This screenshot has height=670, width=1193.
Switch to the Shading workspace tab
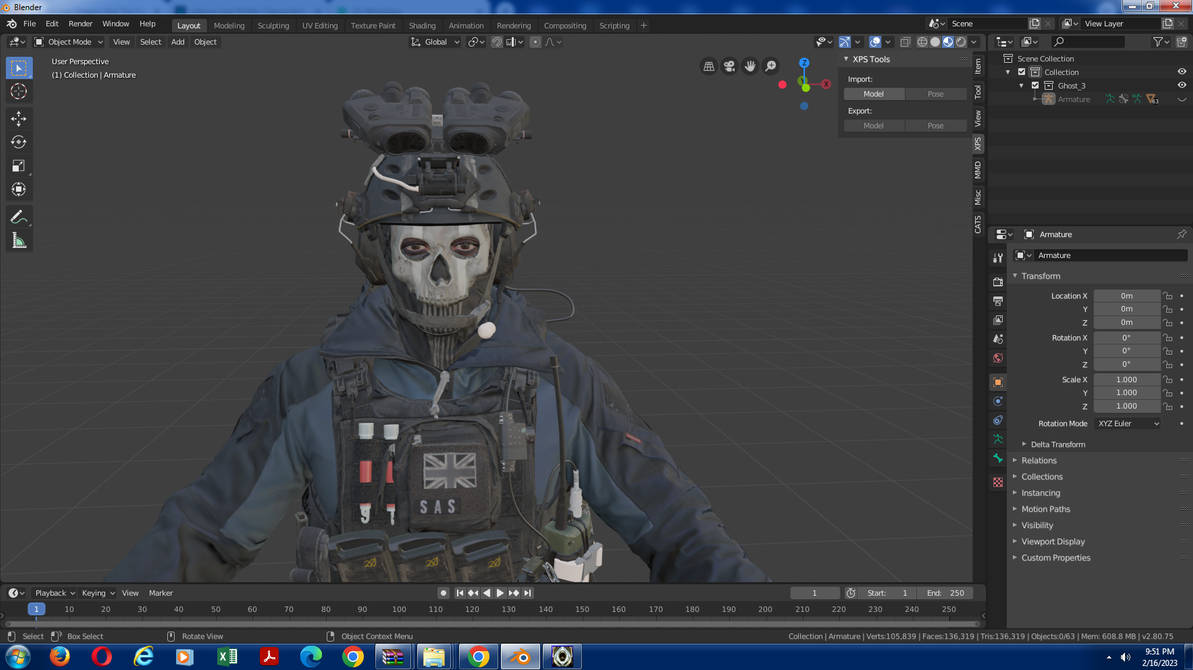(x=422, y=26)
